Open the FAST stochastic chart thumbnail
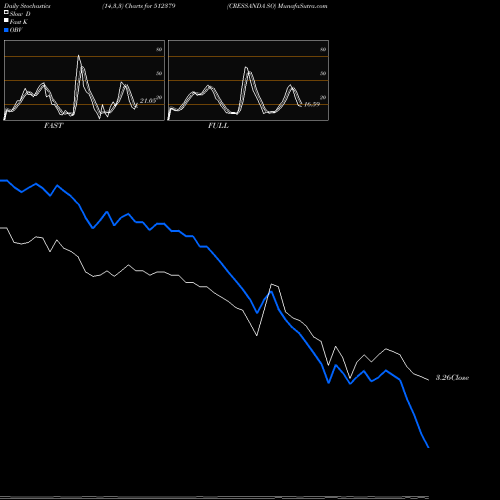This screenshot has height=500, width=500. coord(84,80)
